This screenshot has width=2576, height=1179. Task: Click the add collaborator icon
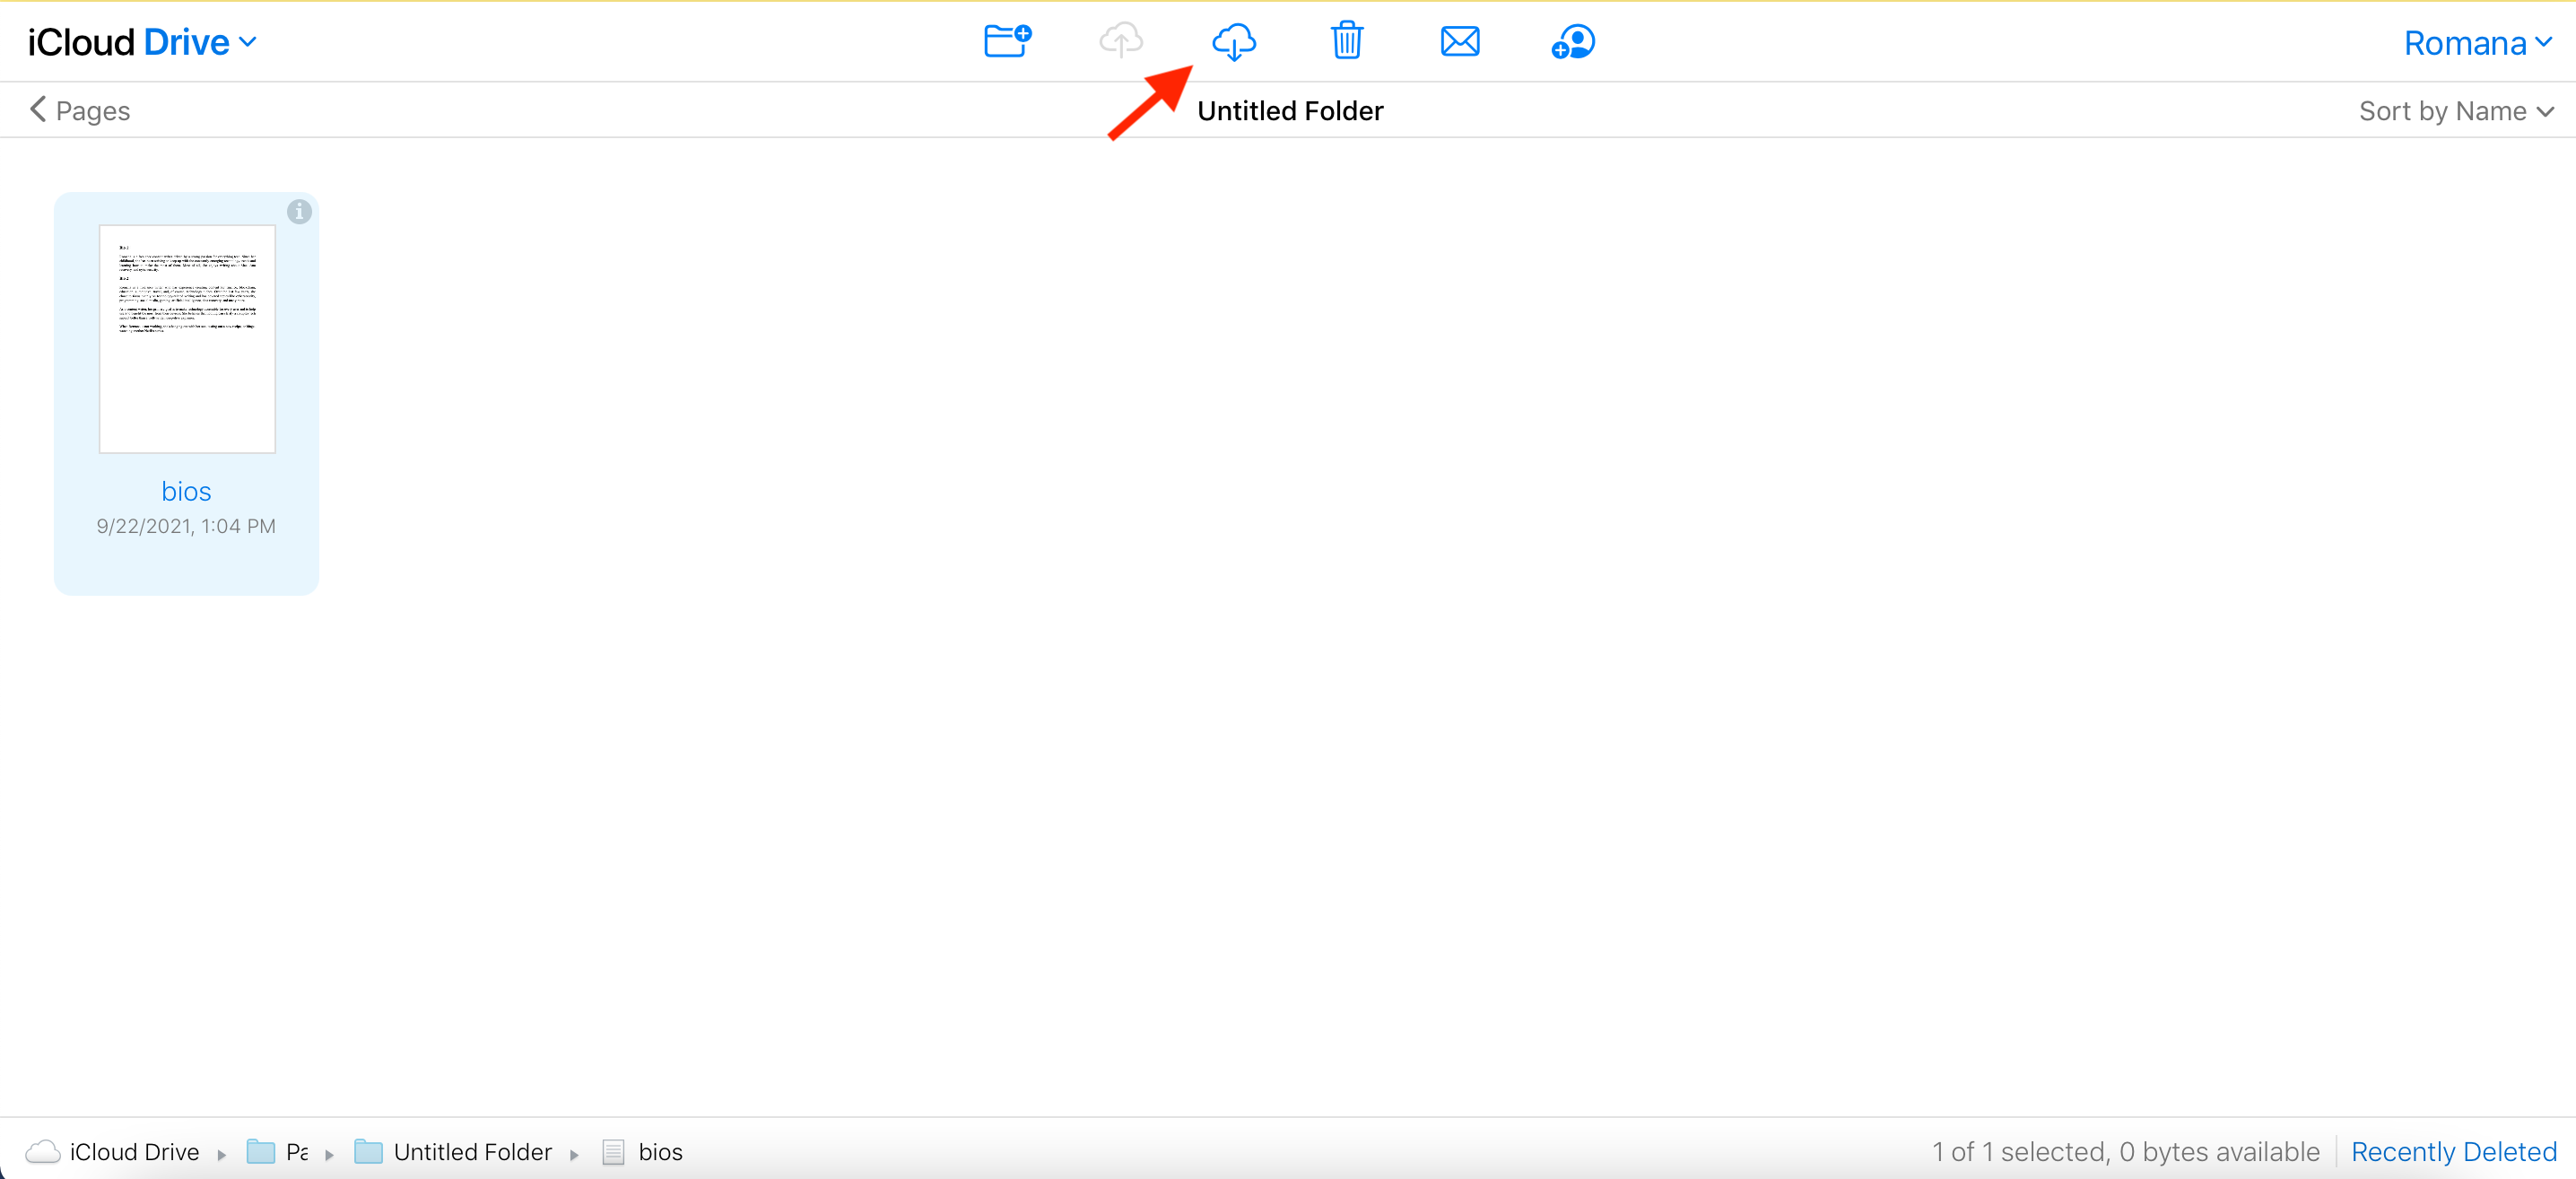1571,43
